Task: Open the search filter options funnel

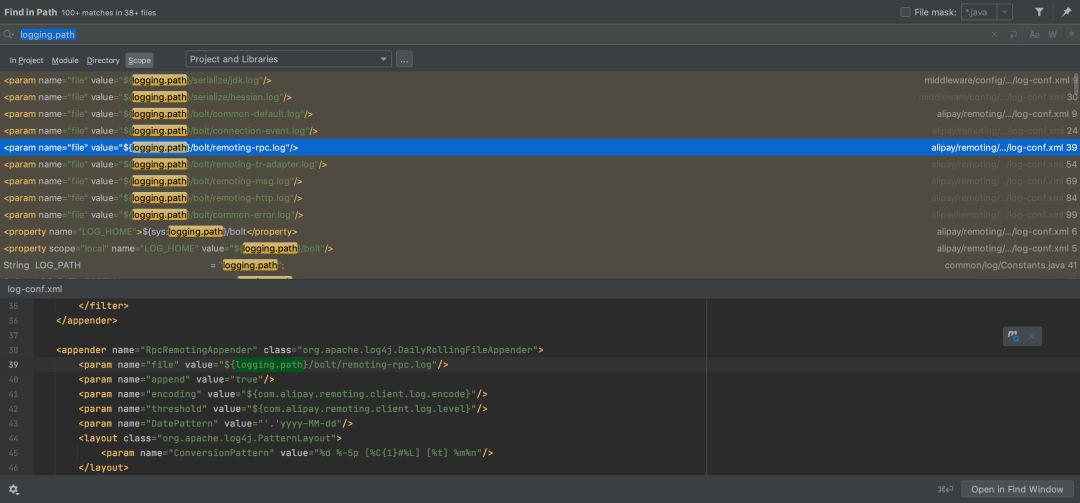Action: pos(1039,12)
